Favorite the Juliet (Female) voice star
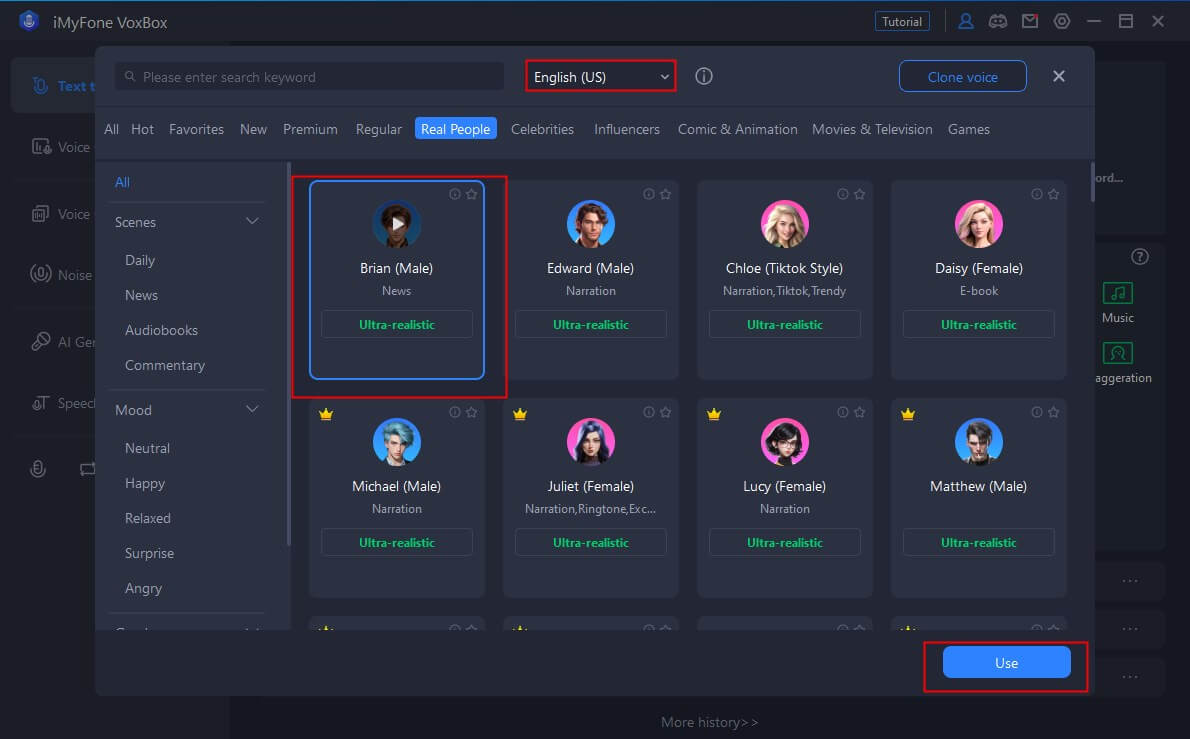 [666, 412]
